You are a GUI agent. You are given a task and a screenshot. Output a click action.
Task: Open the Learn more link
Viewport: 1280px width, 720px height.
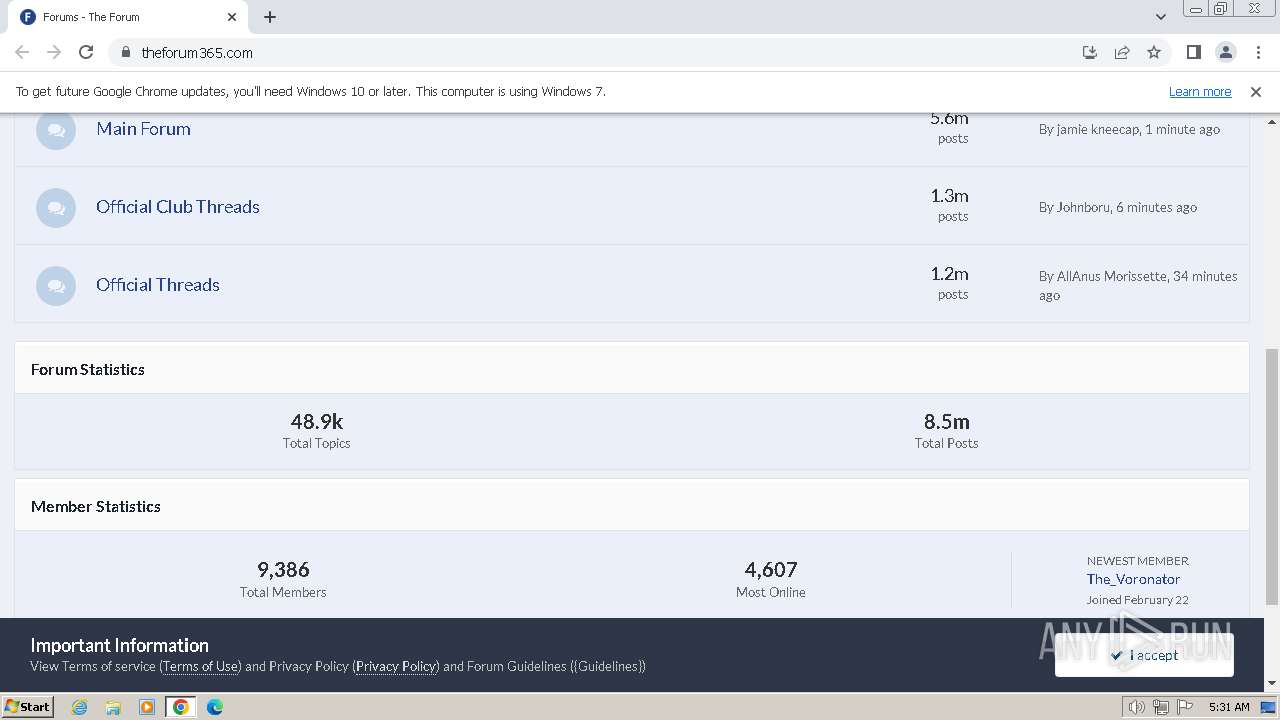[1200, 92]
